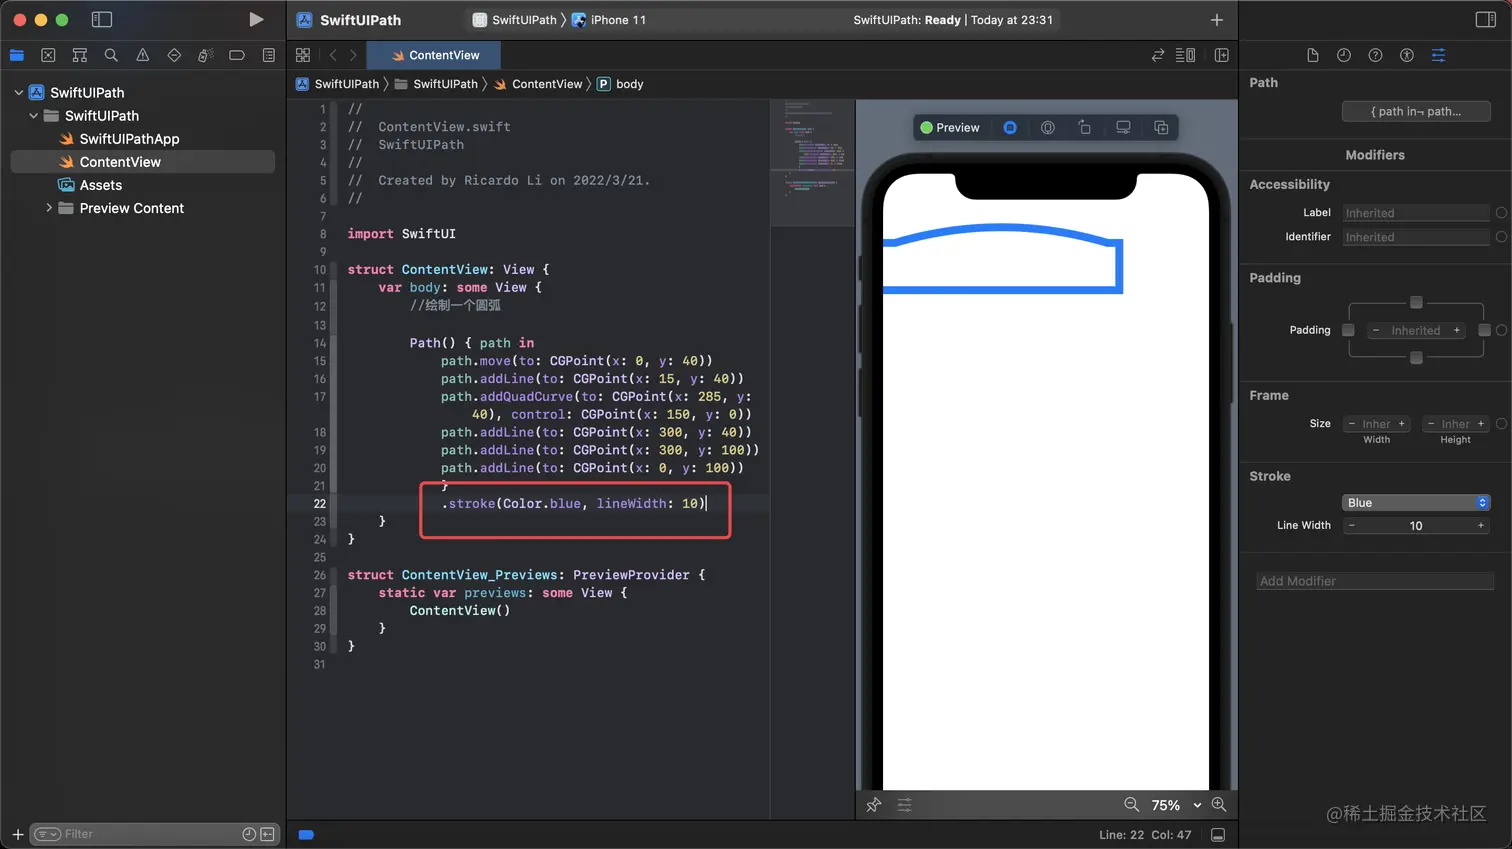Toggle the navigator sidebar visibility
This screenshot has width=1512, height=849.
click(102, 19)
